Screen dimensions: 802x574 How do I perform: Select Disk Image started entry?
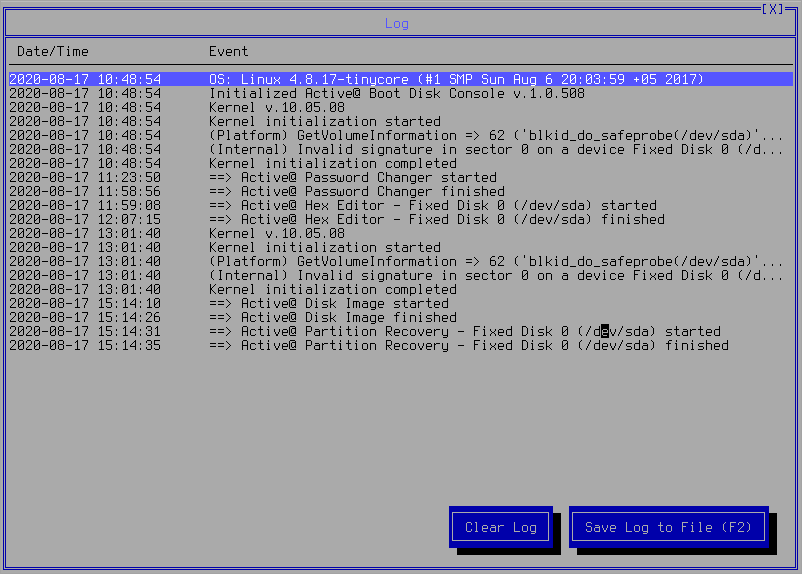[401, 303]
